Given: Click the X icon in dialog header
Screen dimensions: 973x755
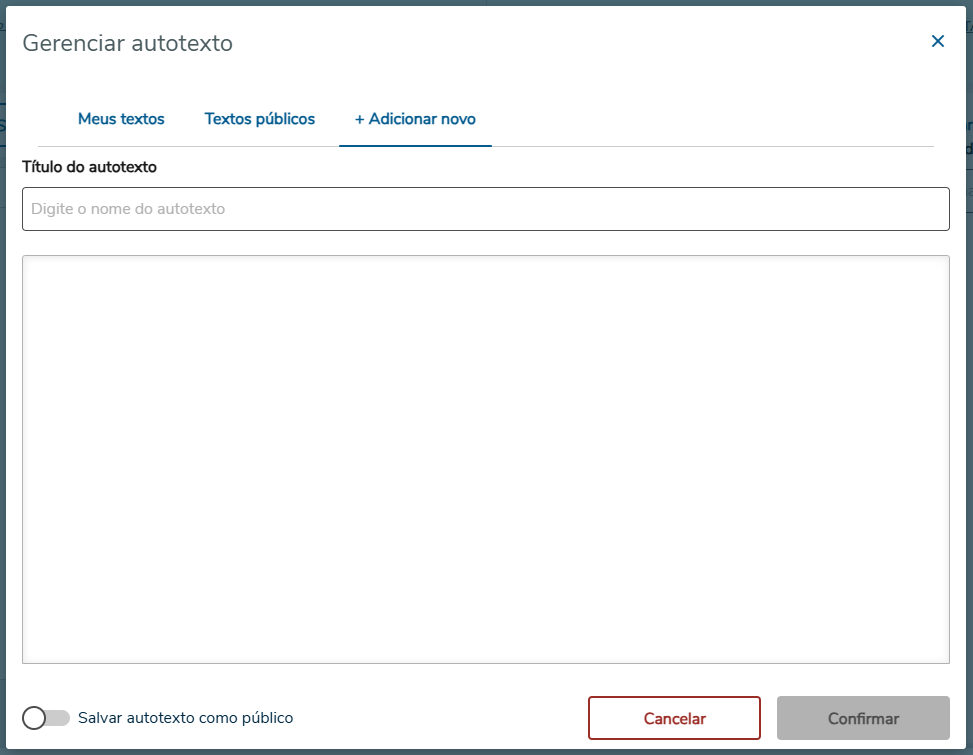Looking at the screenshot, I should coord(937,41).
